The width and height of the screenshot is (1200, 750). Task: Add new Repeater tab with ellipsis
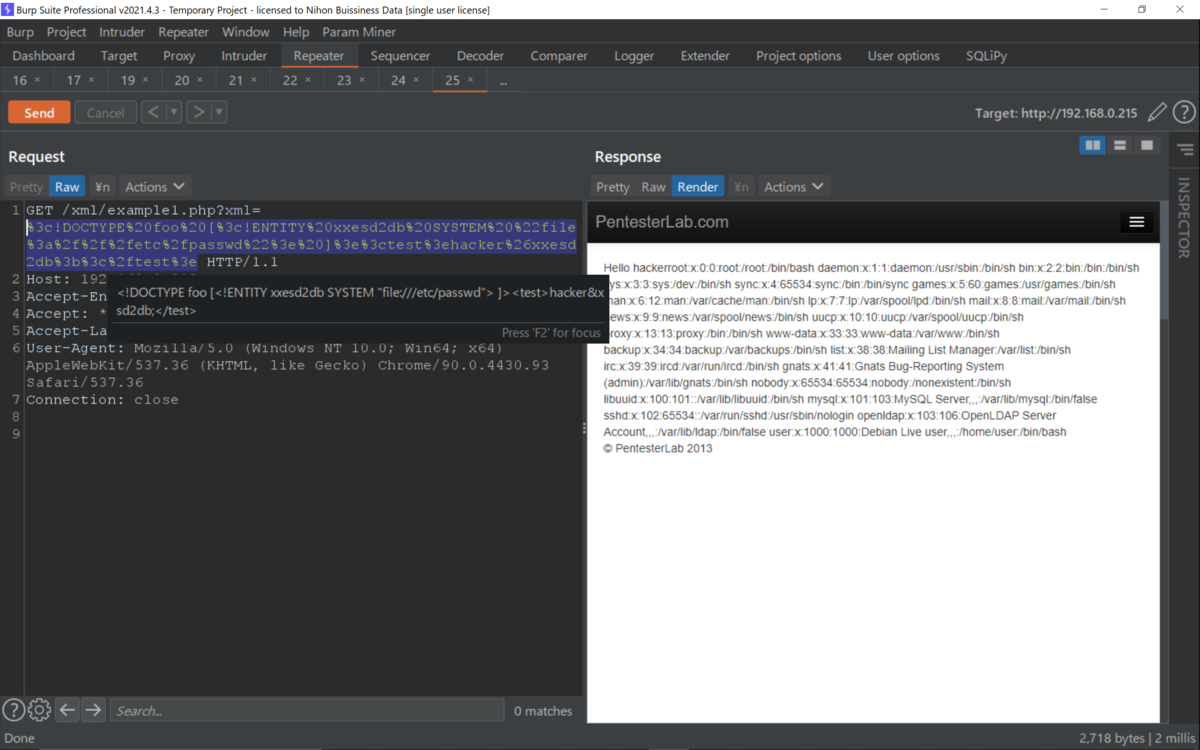pyautogui.click(x=503, y=81)
